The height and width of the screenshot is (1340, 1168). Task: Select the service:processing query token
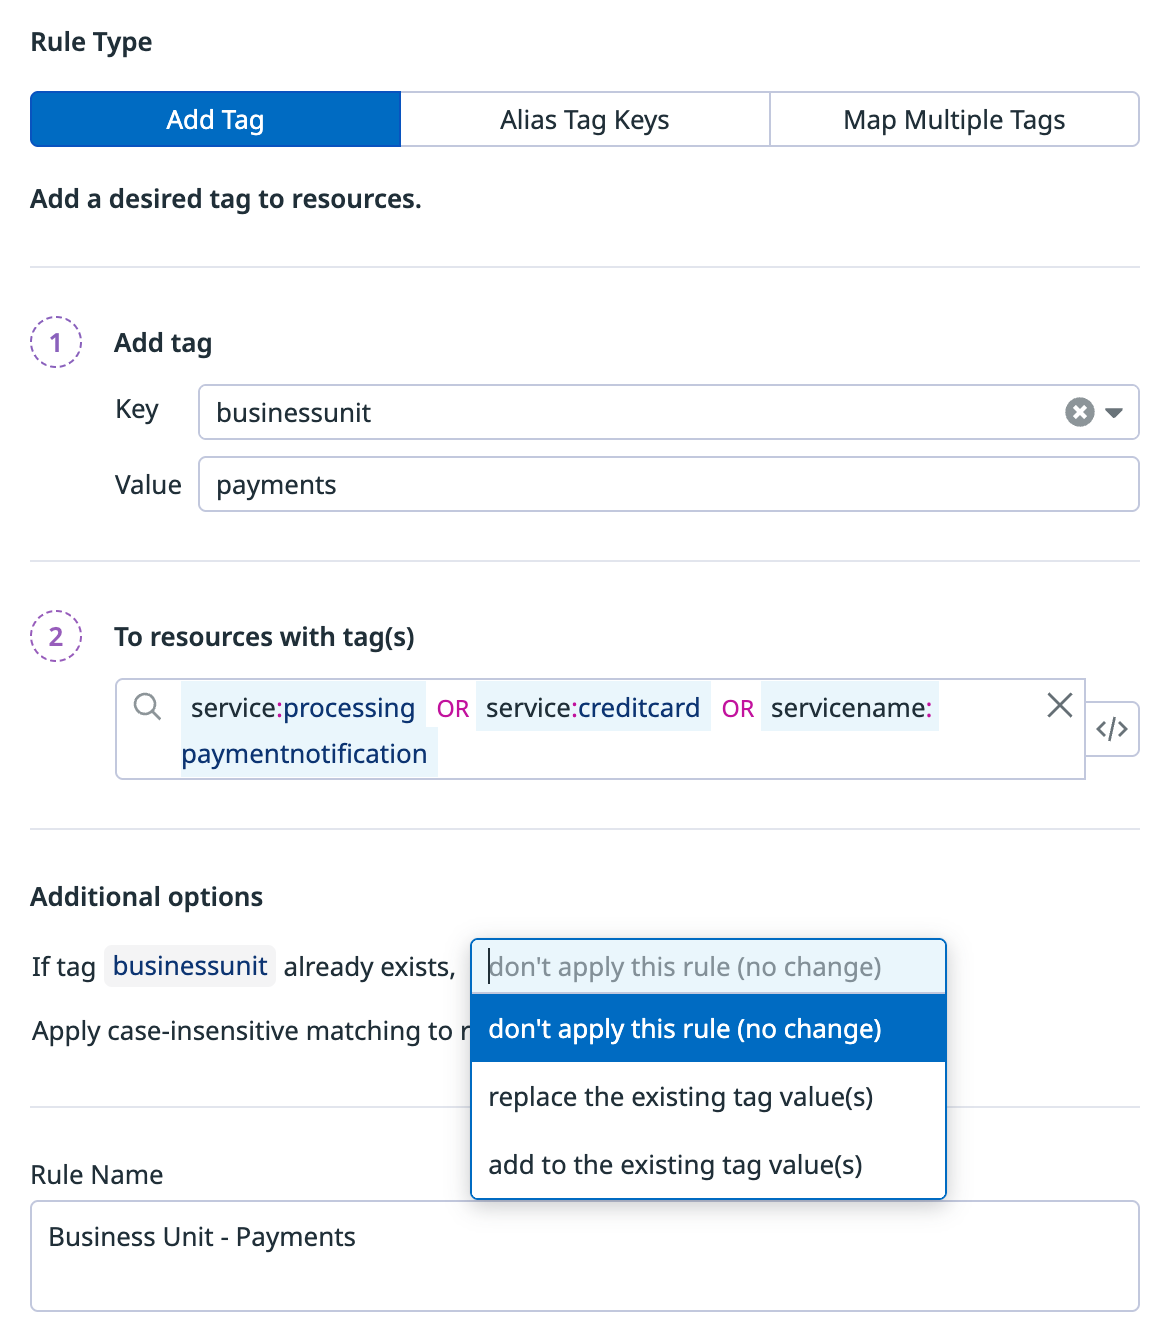coord(302,708)
